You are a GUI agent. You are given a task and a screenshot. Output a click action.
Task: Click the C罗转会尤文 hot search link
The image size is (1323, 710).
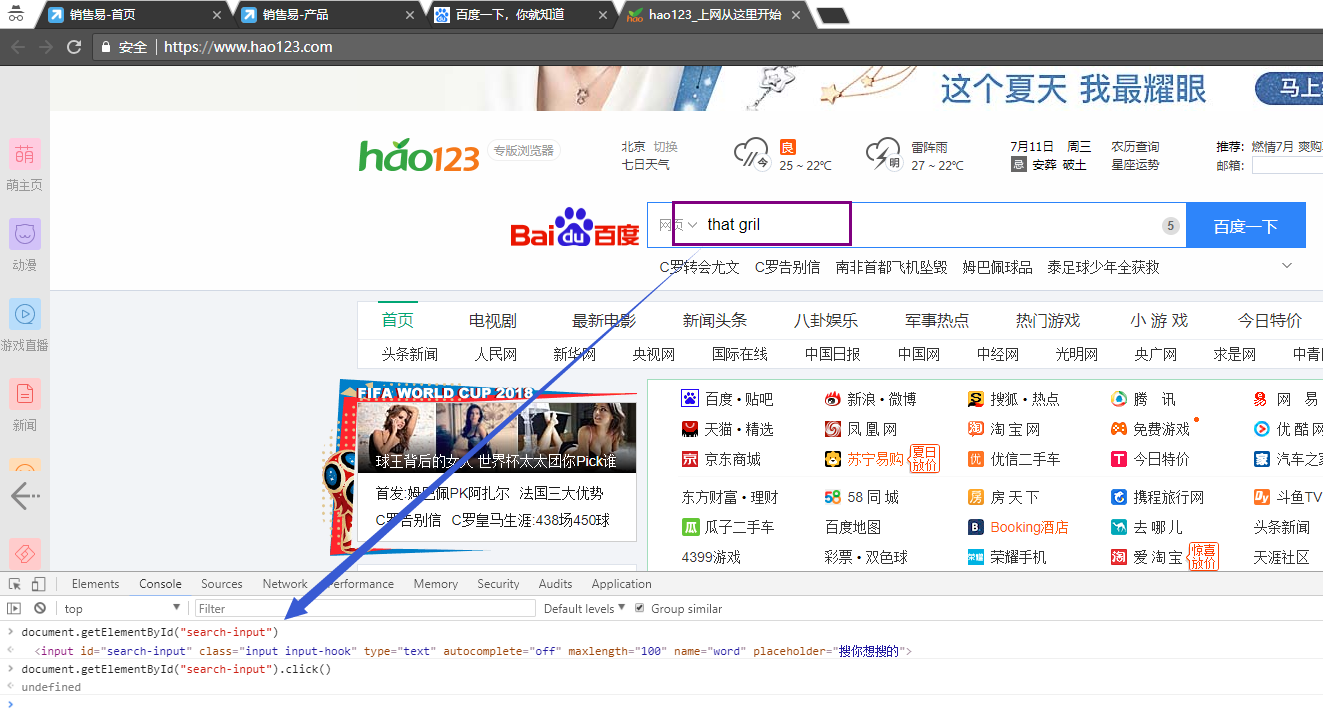point(700,267)
